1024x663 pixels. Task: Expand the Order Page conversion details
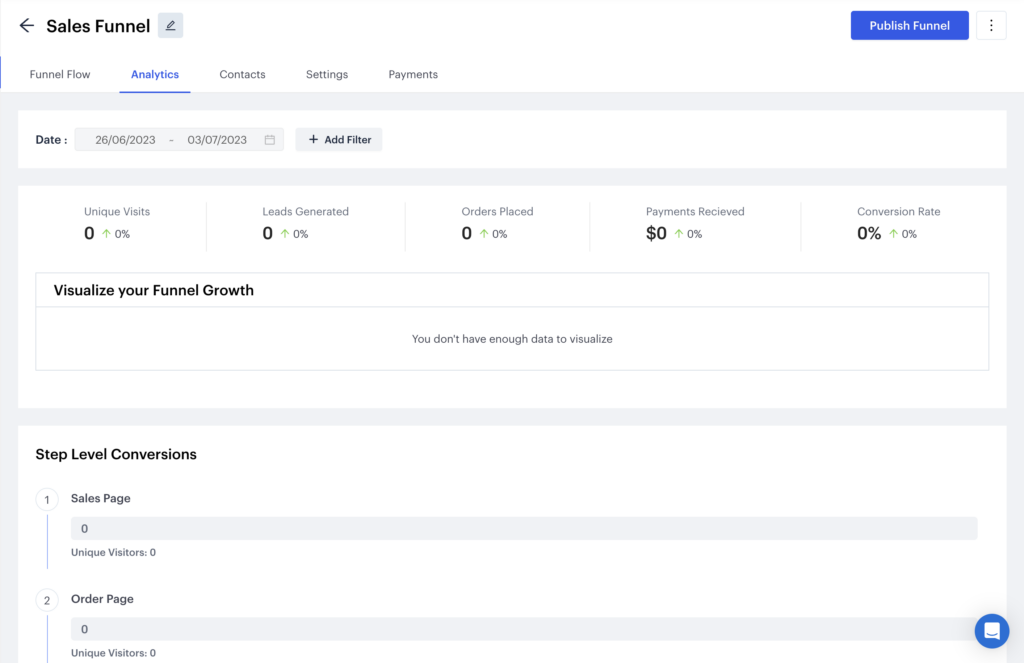point(102,598)
